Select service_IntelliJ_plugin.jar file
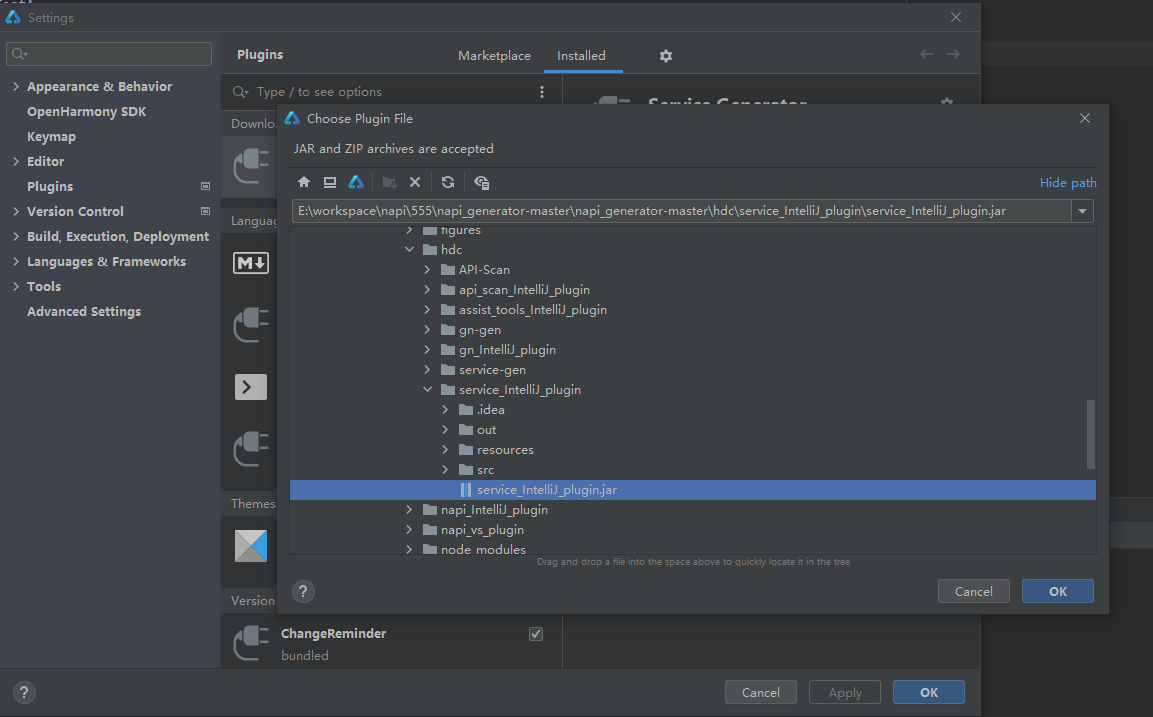The image size is (1153, 717). [693, 490]
